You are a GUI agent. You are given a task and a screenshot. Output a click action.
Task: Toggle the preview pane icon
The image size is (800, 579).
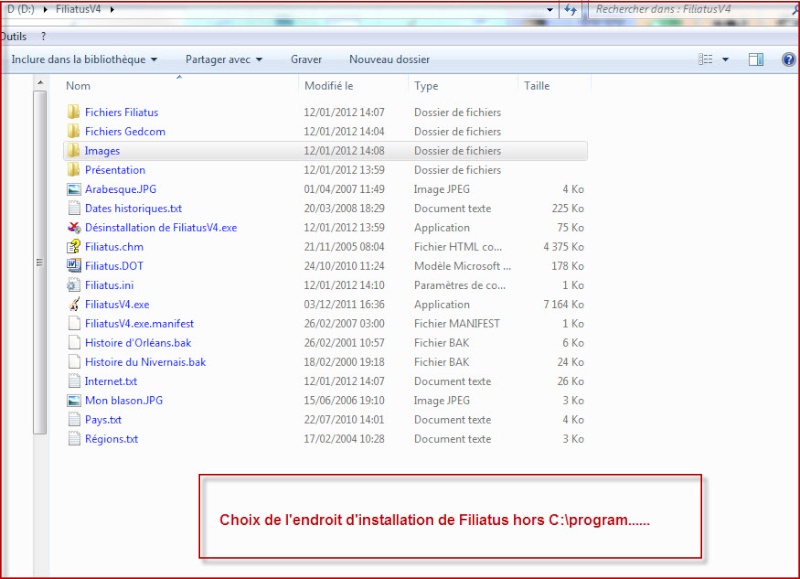756,60
